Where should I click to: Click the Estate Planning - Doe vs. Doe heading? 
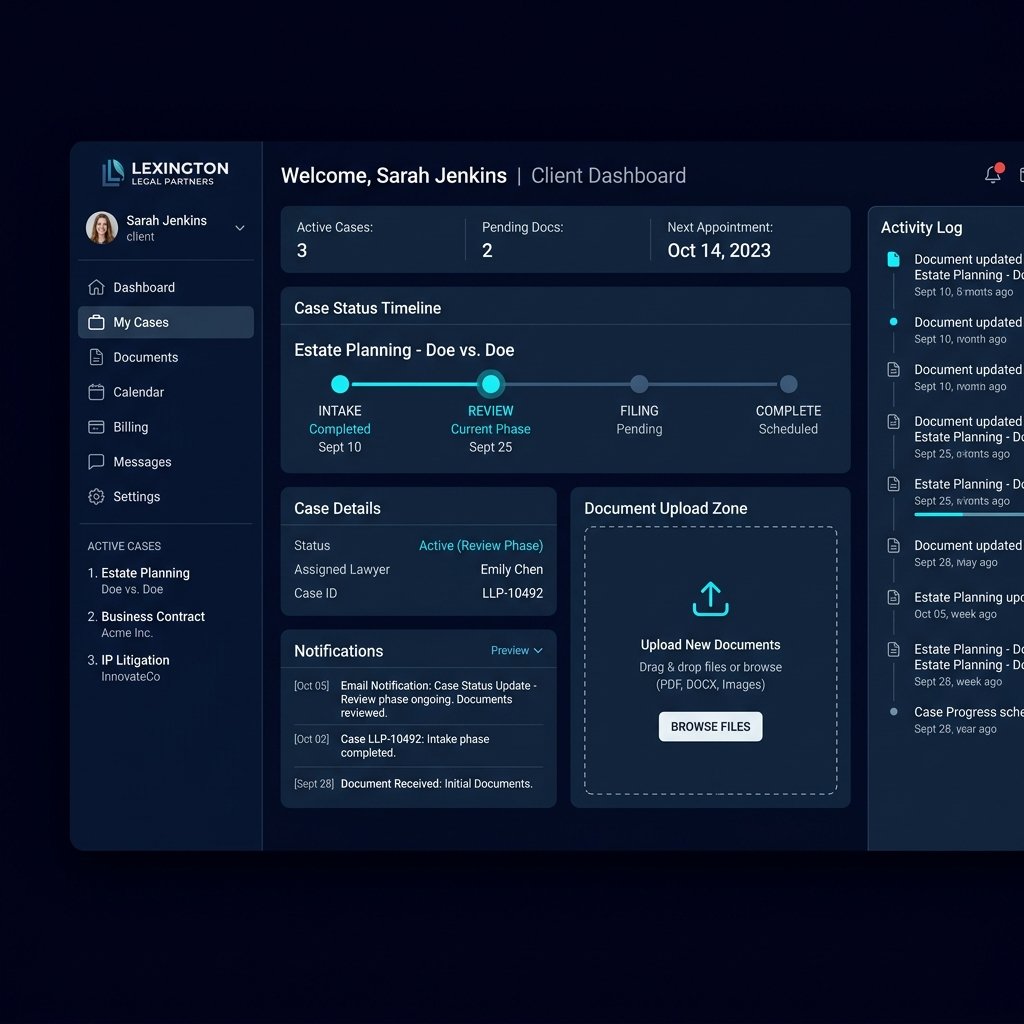404,350
